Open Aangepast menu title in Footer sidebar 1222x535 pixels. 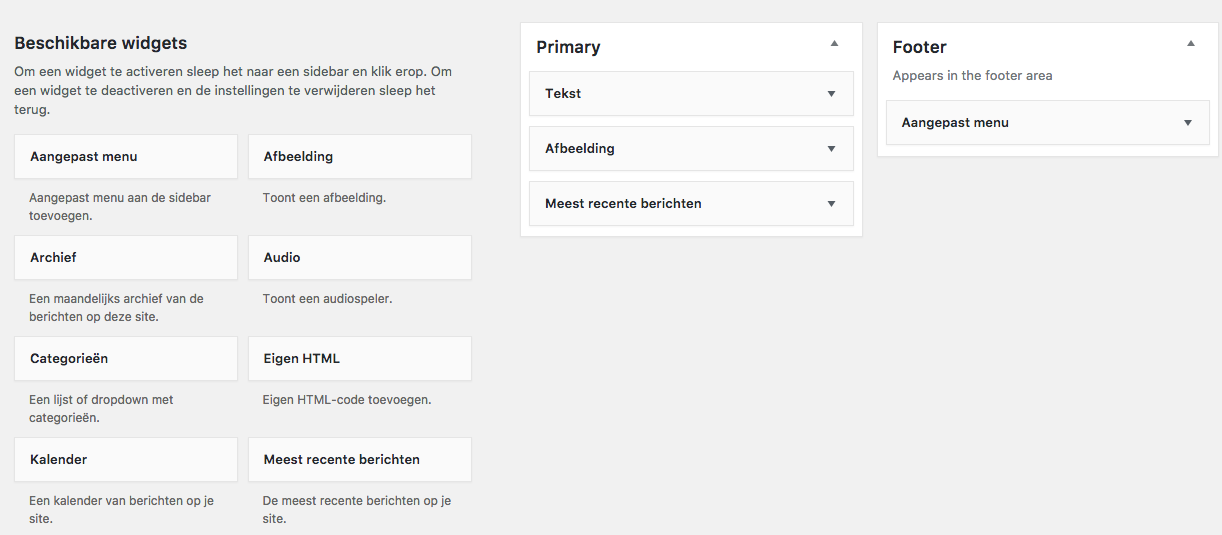[x=955, y=123]
